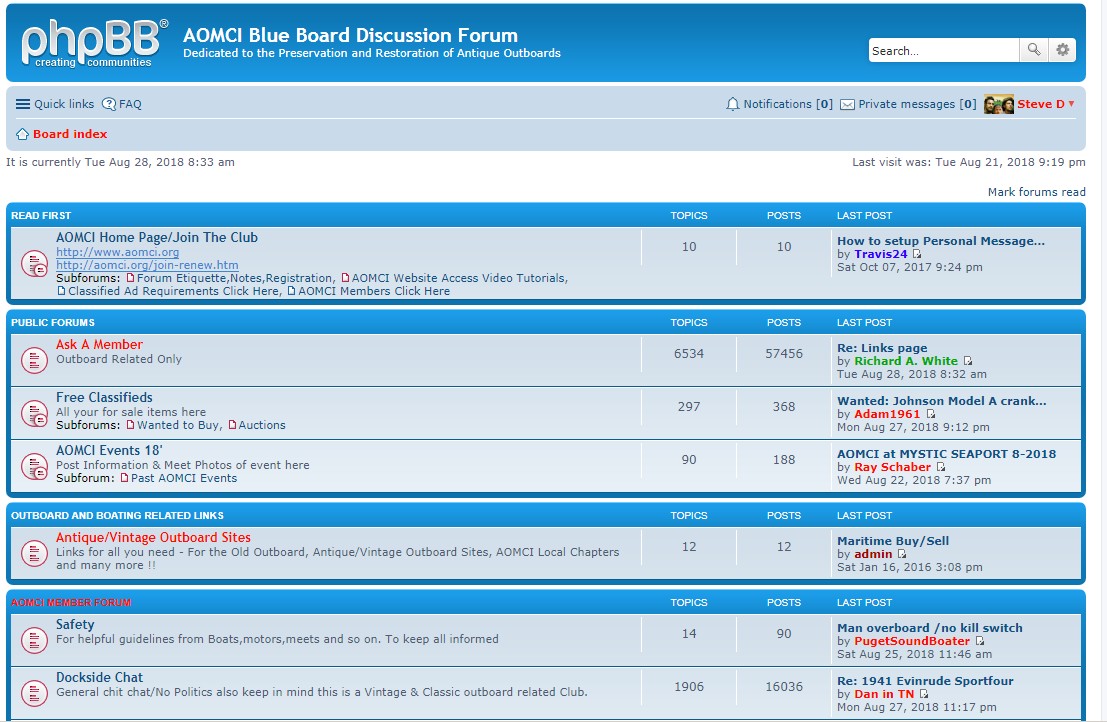This screenshot has width=1107, height=722.
Task: View latest post icon next to PugetSoundBoater
Action: (x=979, y=641)
